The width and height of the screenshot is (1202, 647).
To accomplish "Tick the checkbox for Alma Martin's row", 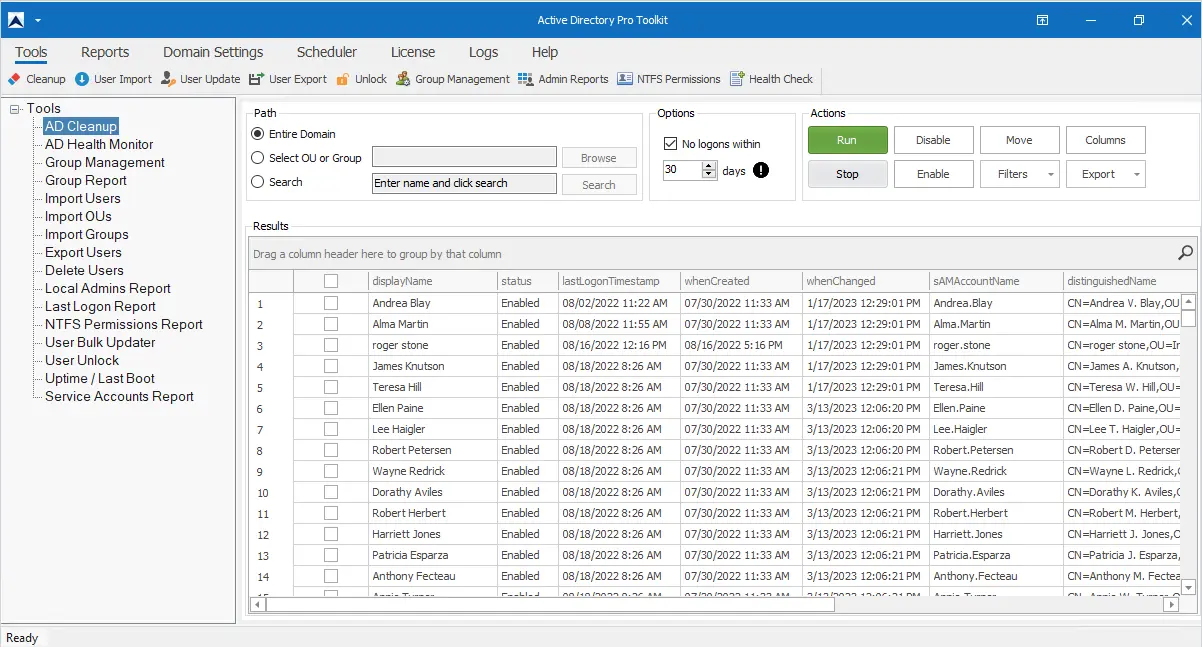I will [331, 324].
